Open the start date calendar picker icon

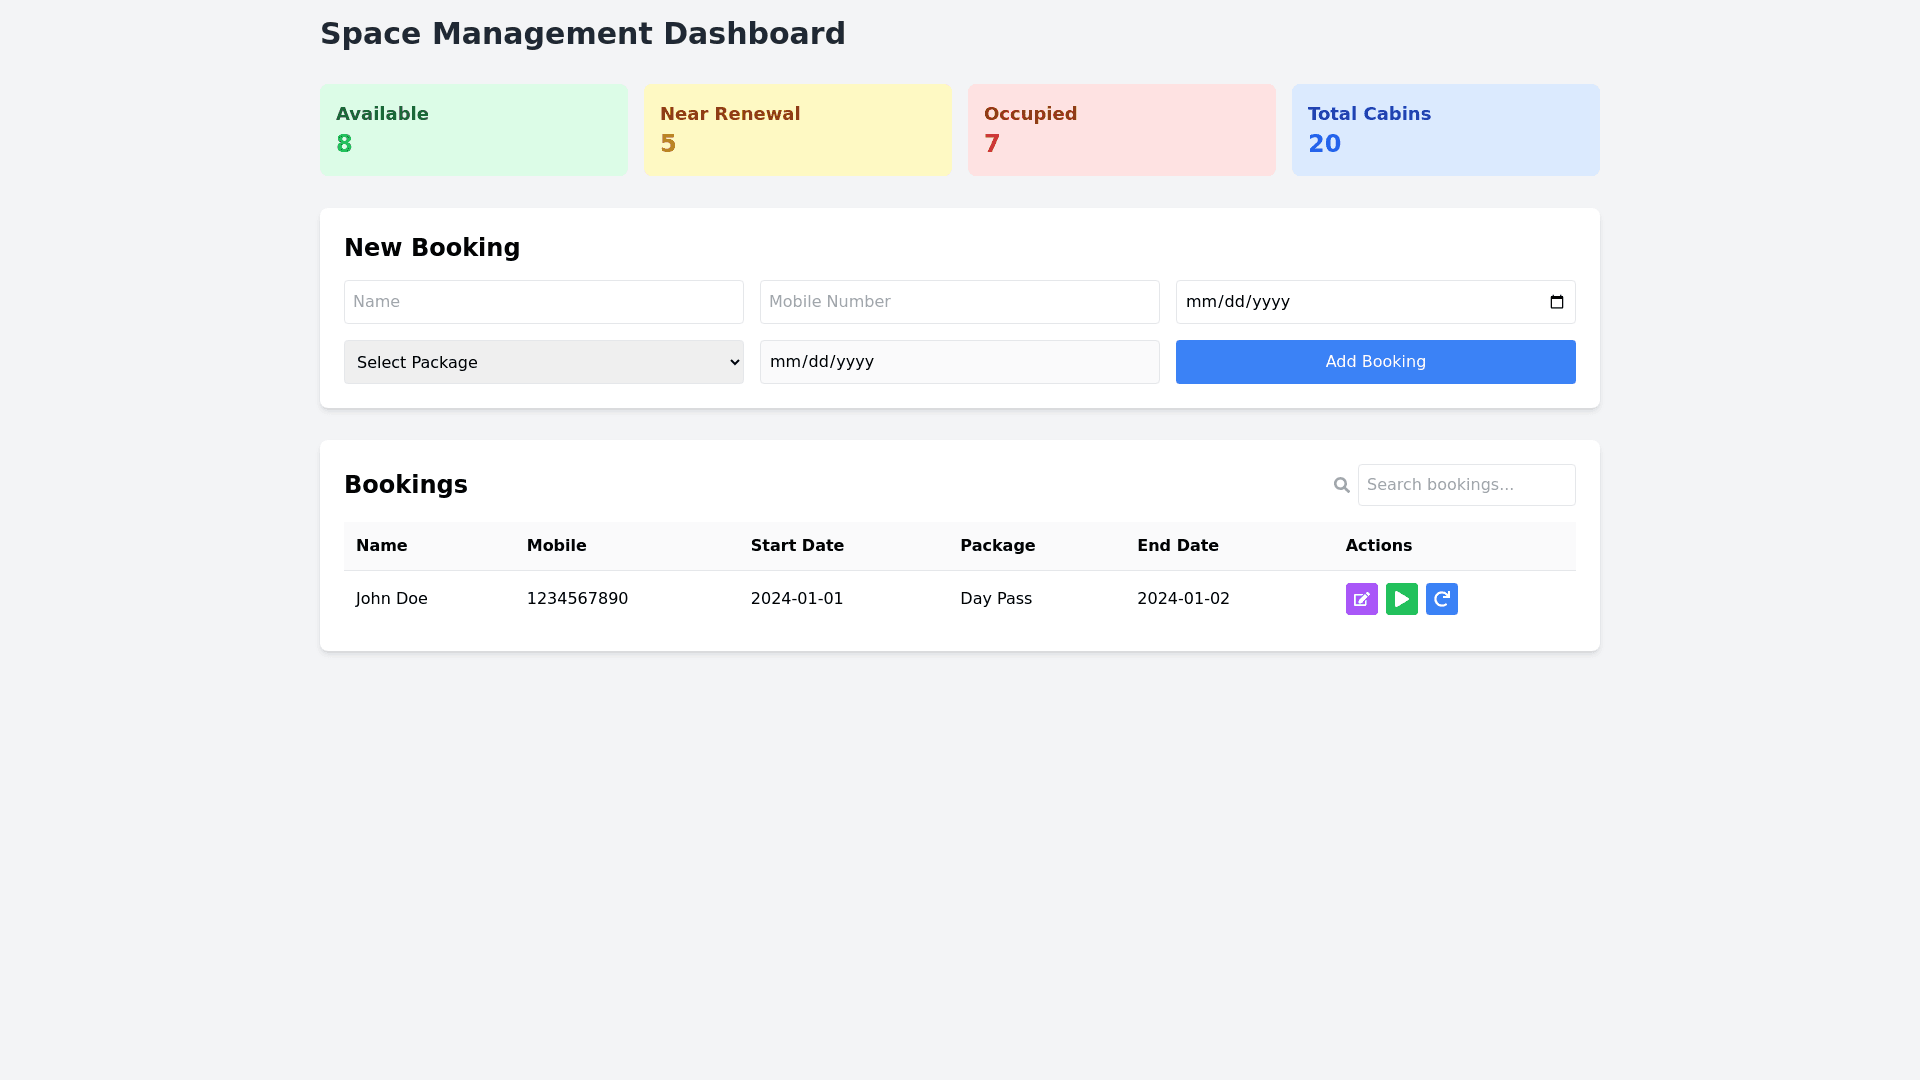[1556, 302]
